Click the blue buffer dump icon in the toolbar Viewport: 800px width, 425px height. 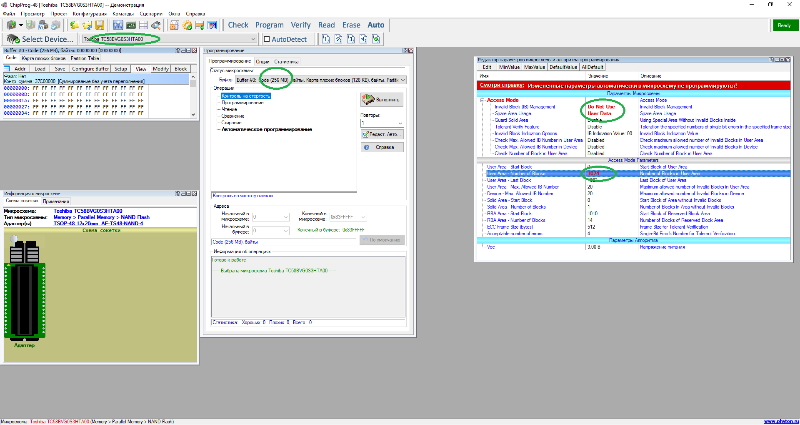coord(118,25)
